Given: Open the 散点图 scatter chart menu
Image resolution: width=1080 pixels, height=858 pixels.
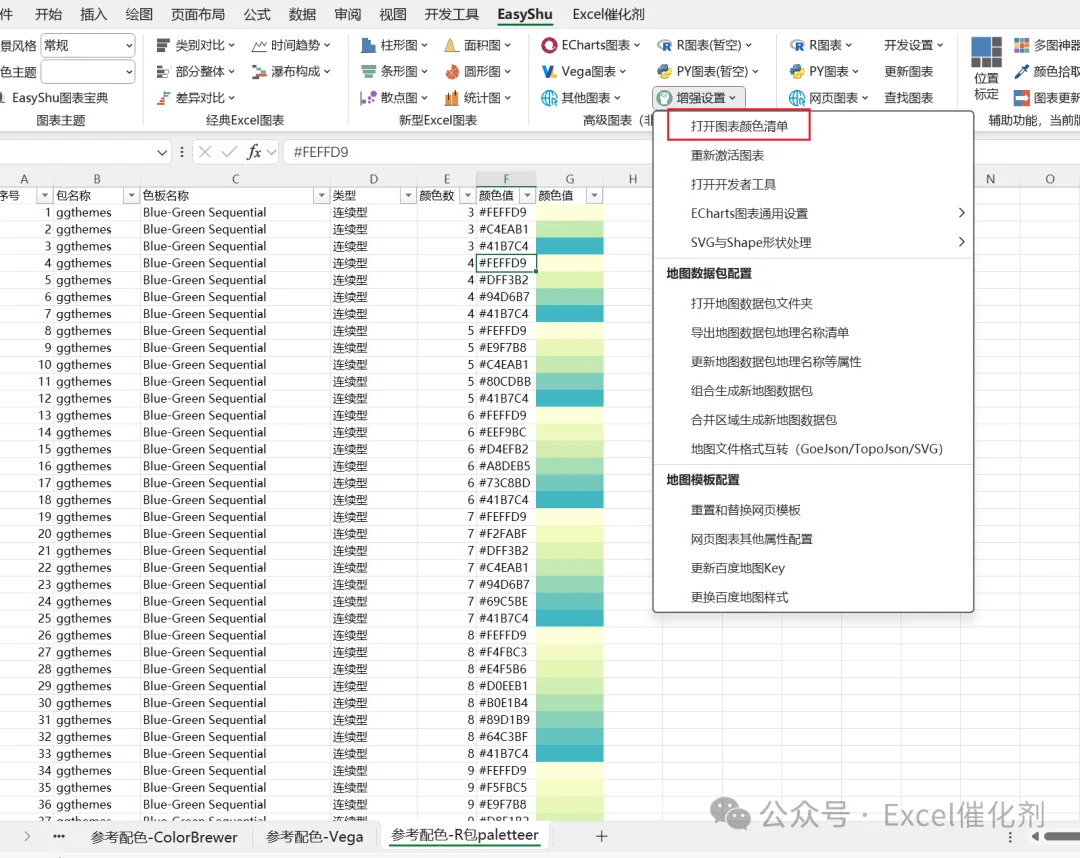Looking at the screenshot, I should (x=395, y=98).
